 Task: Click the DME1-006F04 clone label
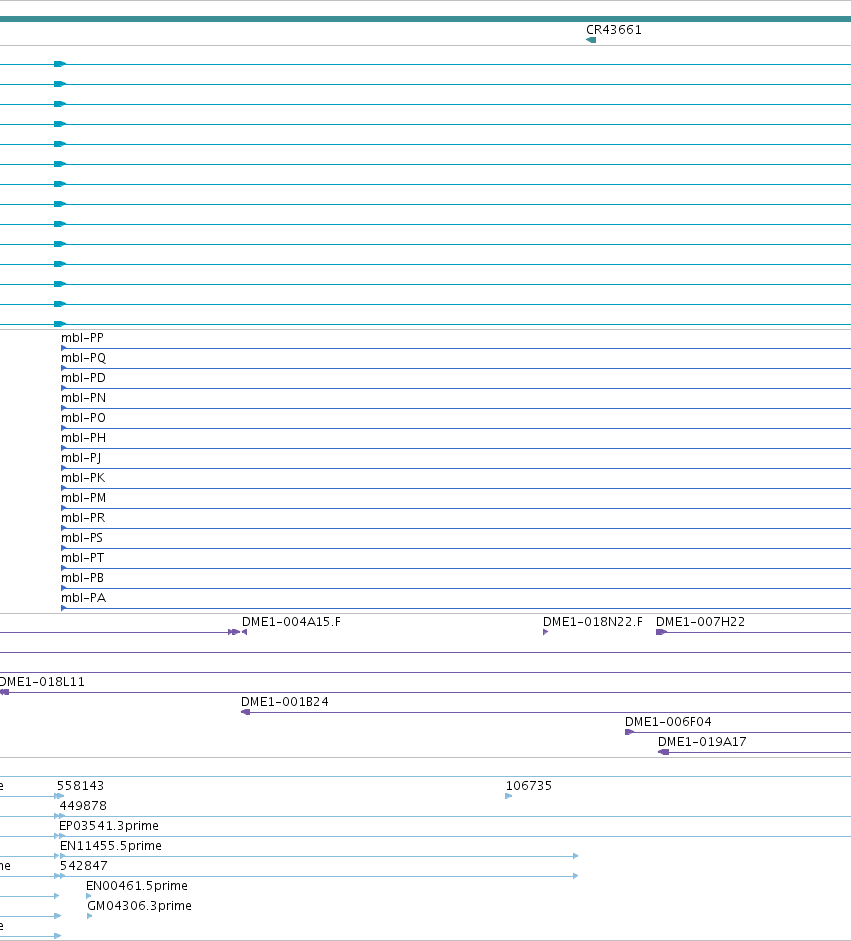click(x=668, y=722)
